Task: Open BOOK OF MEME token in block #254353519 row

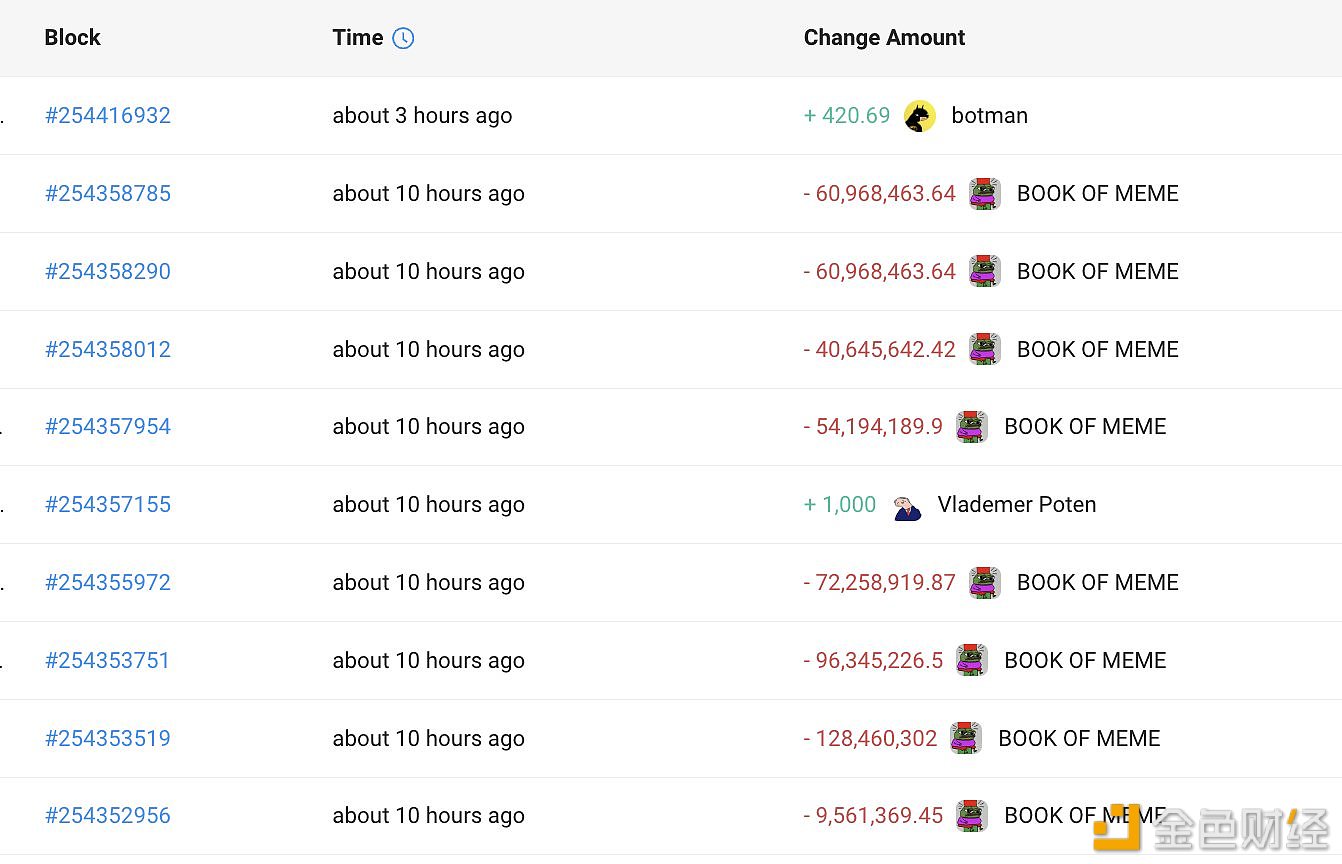Action: tap(1079, 739)
